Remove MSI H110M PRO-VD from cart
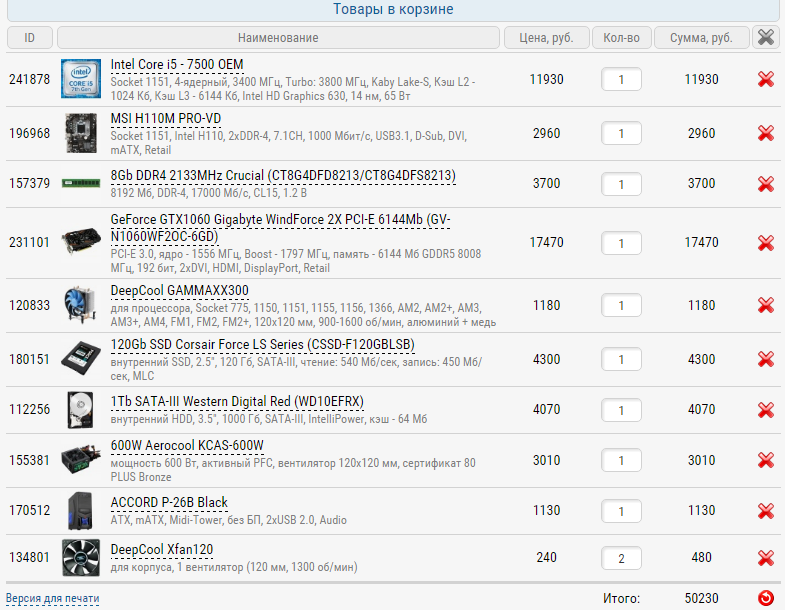The width and height of the screenshot is (785, 610). (765, 133)
